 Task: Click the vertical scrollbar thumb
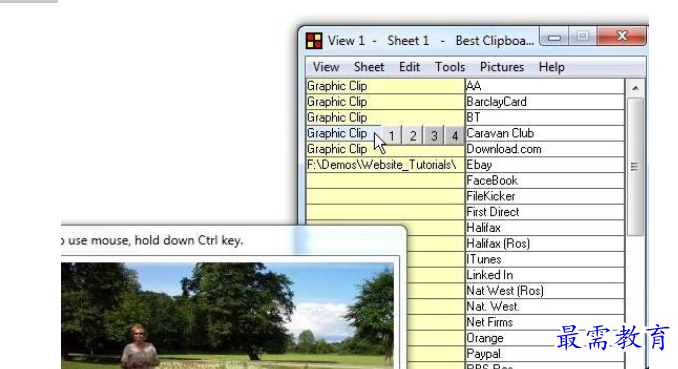click(635, 167)
